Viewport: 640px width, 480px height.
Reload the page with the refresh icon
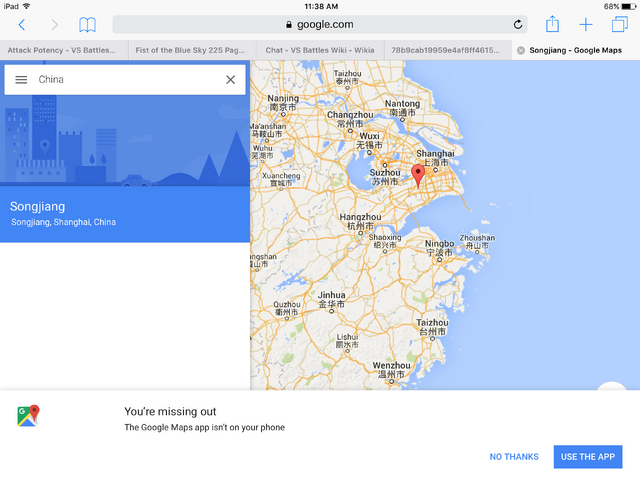coord(518,24)
